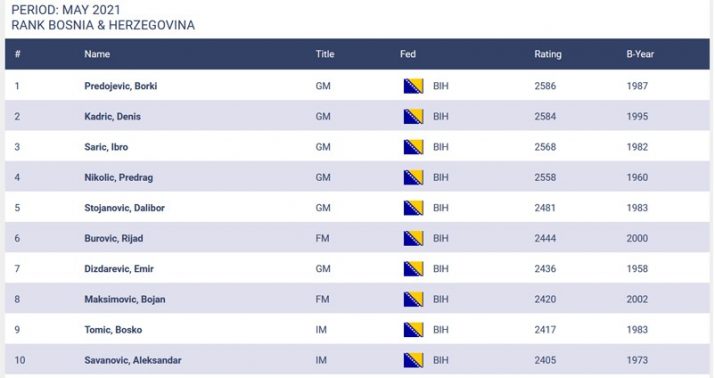Select the Bosnian flag in Saric's row
This screenshot has width=715, height=378.
413,147
